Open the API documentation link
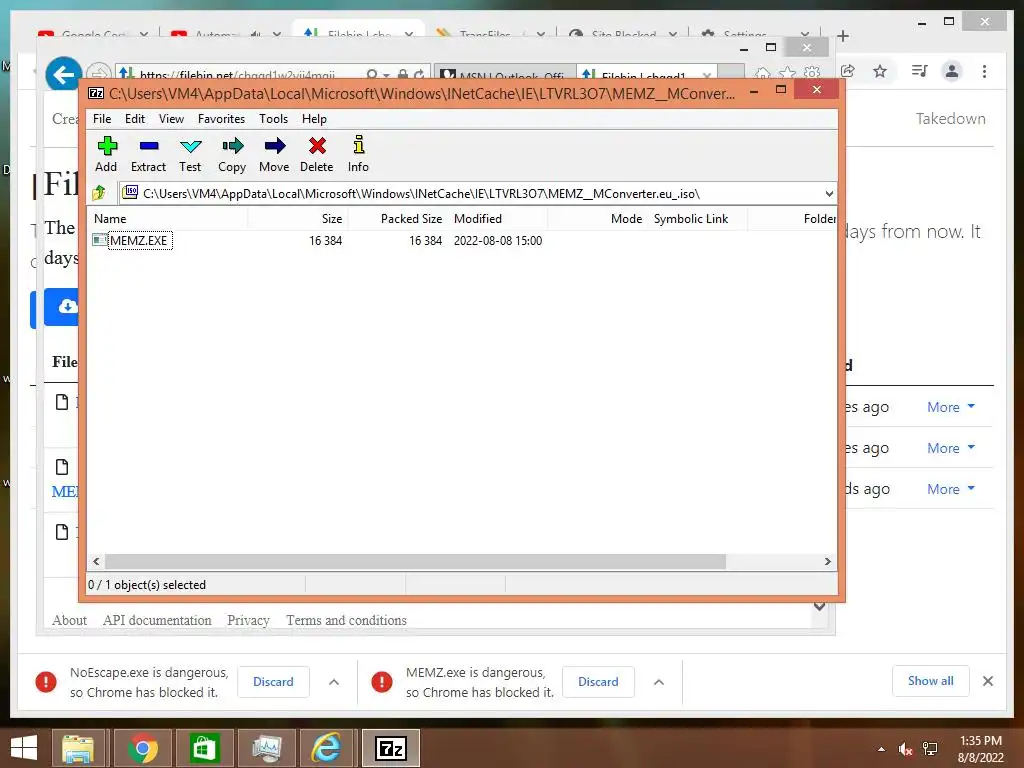This screenshot has width=1024, height=768. point(157,620)
